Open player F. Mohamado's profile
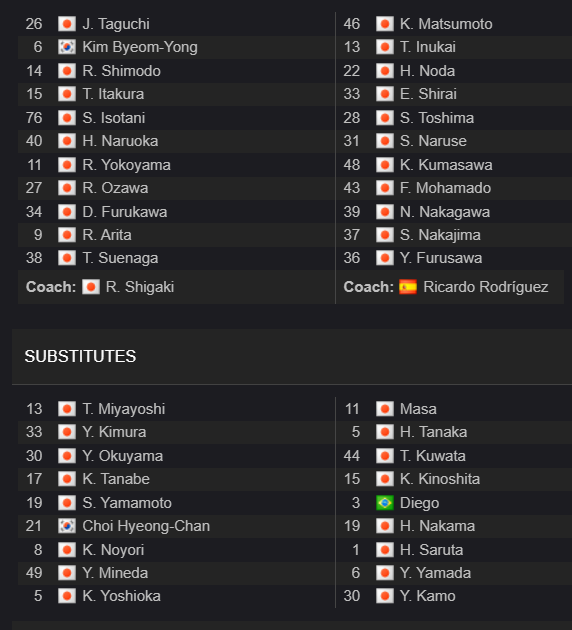 coord(445,188)
